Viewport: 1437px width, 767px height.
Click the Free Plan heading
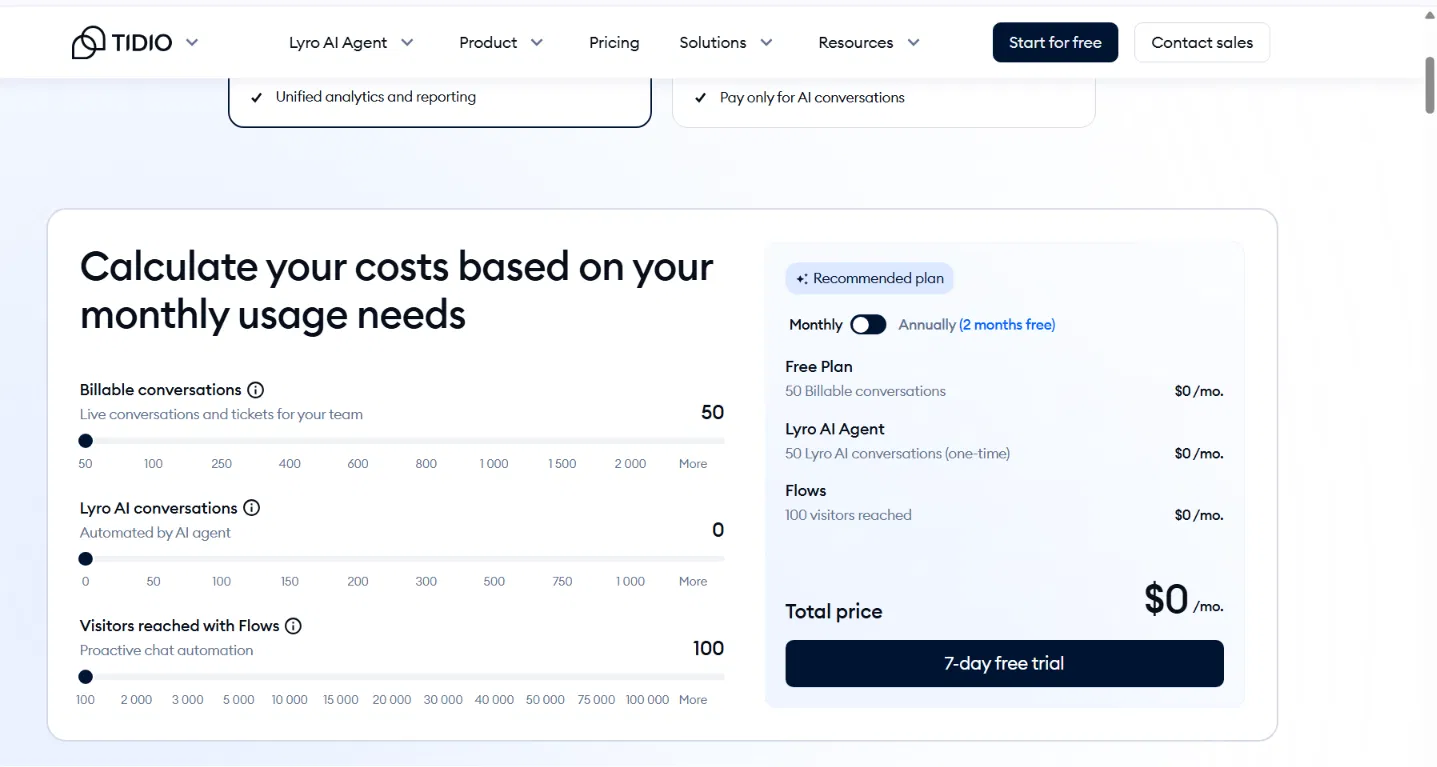click(819, 367)
